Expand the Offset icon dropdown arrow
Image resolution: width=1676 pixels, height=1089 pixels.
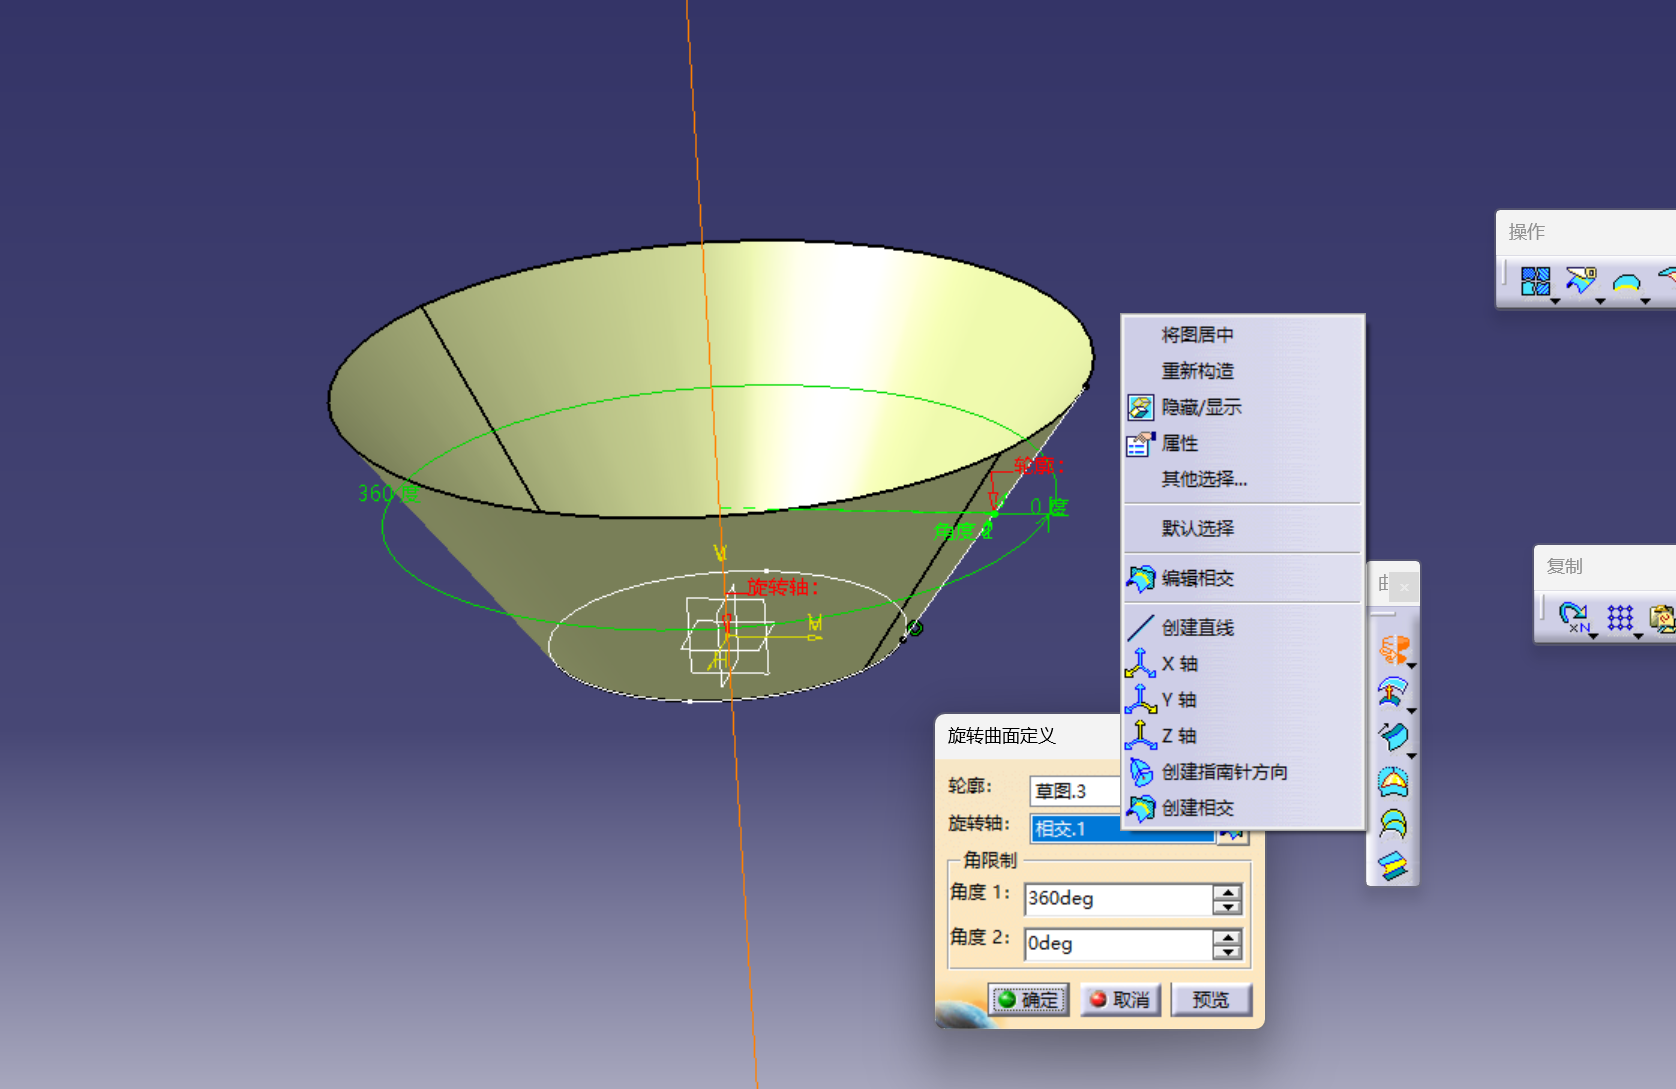1412,711
